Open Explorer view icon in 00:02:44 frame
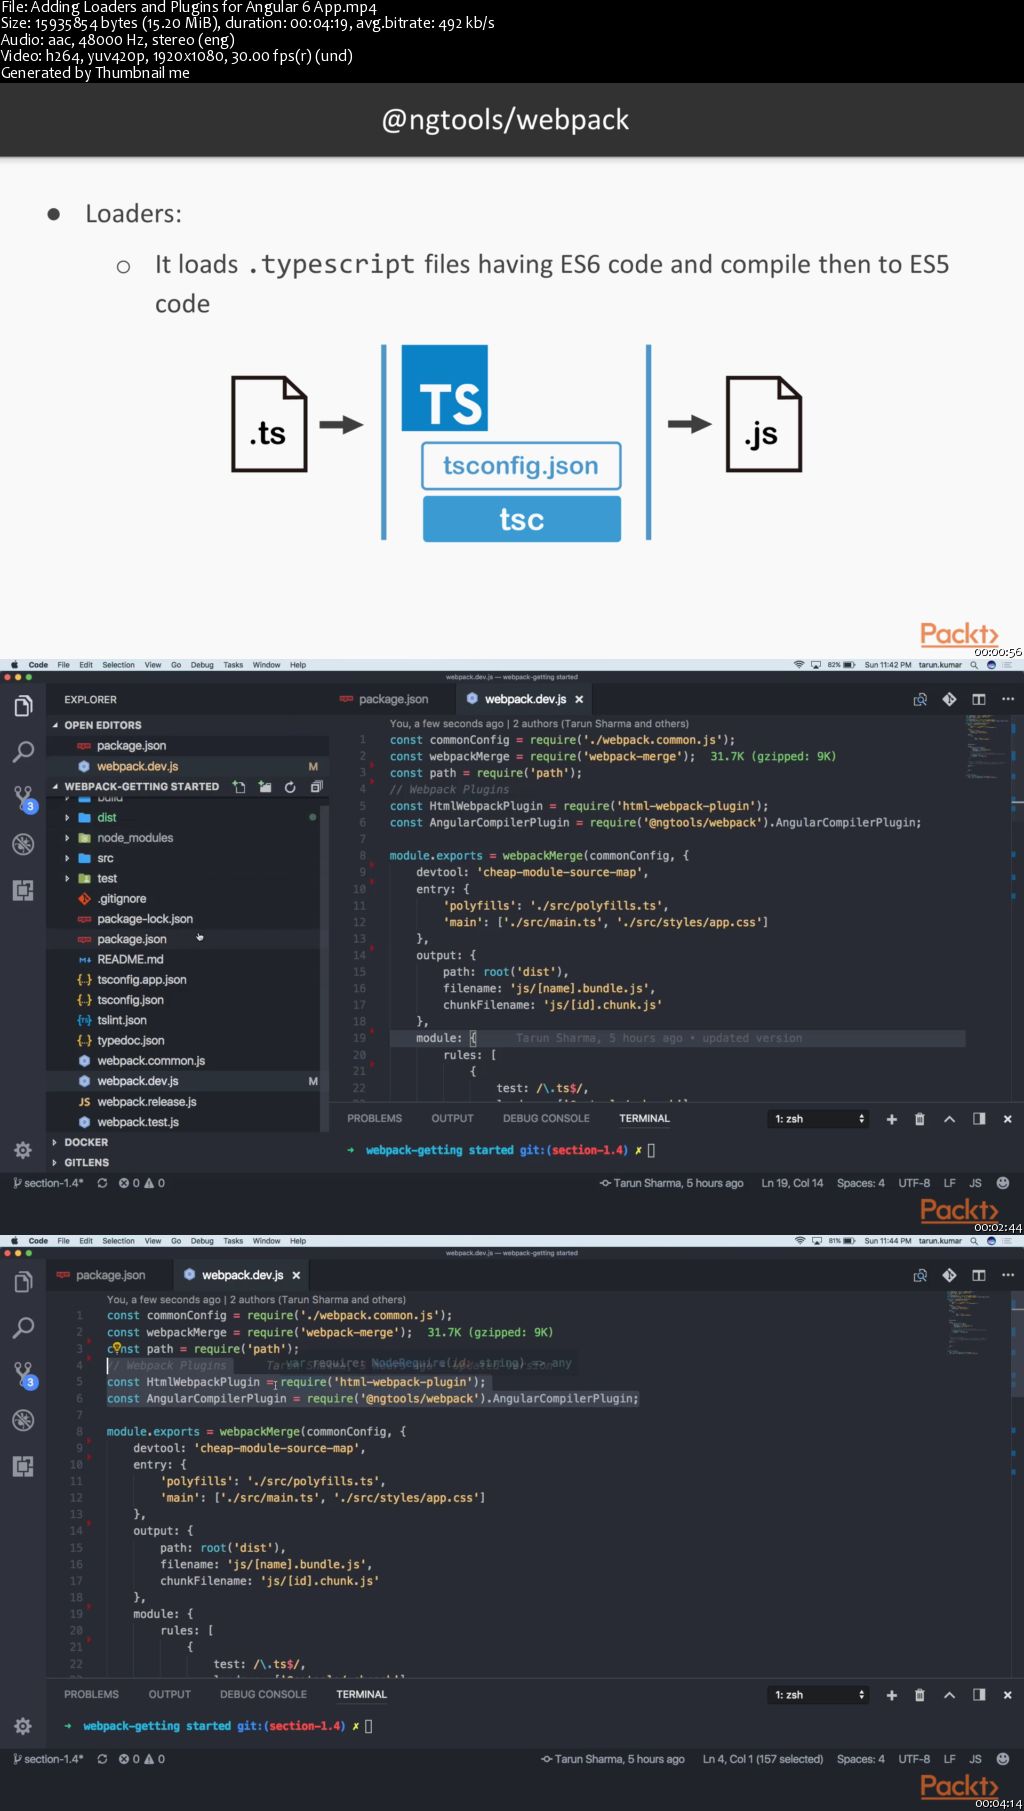The width and height of the screenshot is (1024, 1811). pos(23,706)
